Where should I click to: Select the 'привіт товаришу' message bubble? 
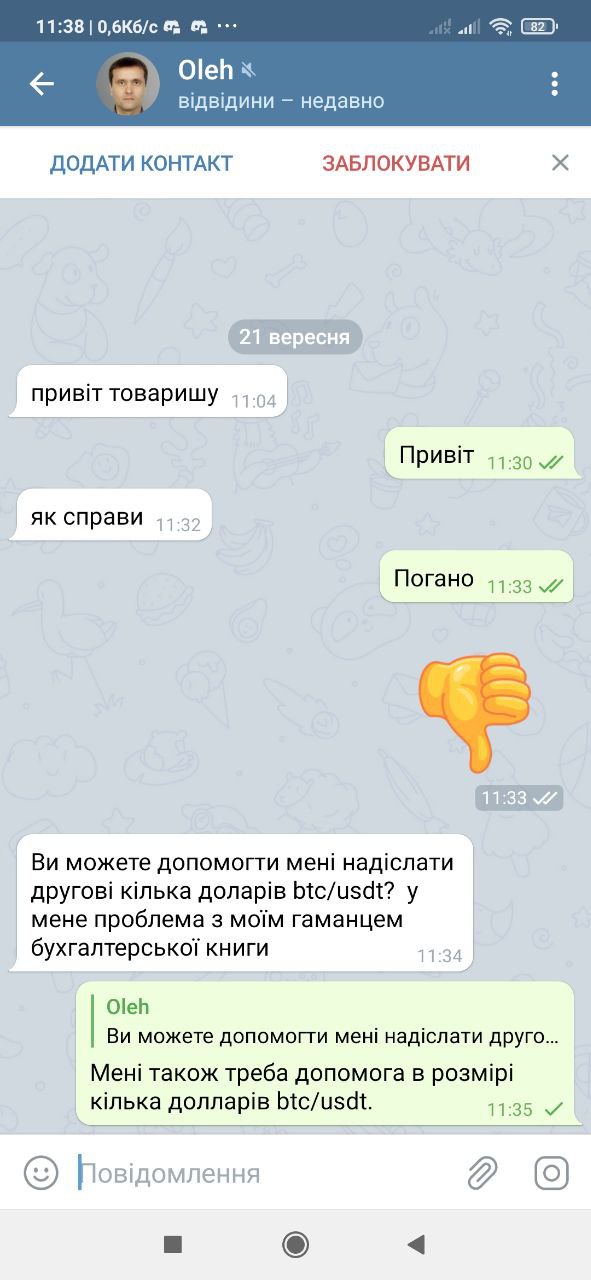149,392
